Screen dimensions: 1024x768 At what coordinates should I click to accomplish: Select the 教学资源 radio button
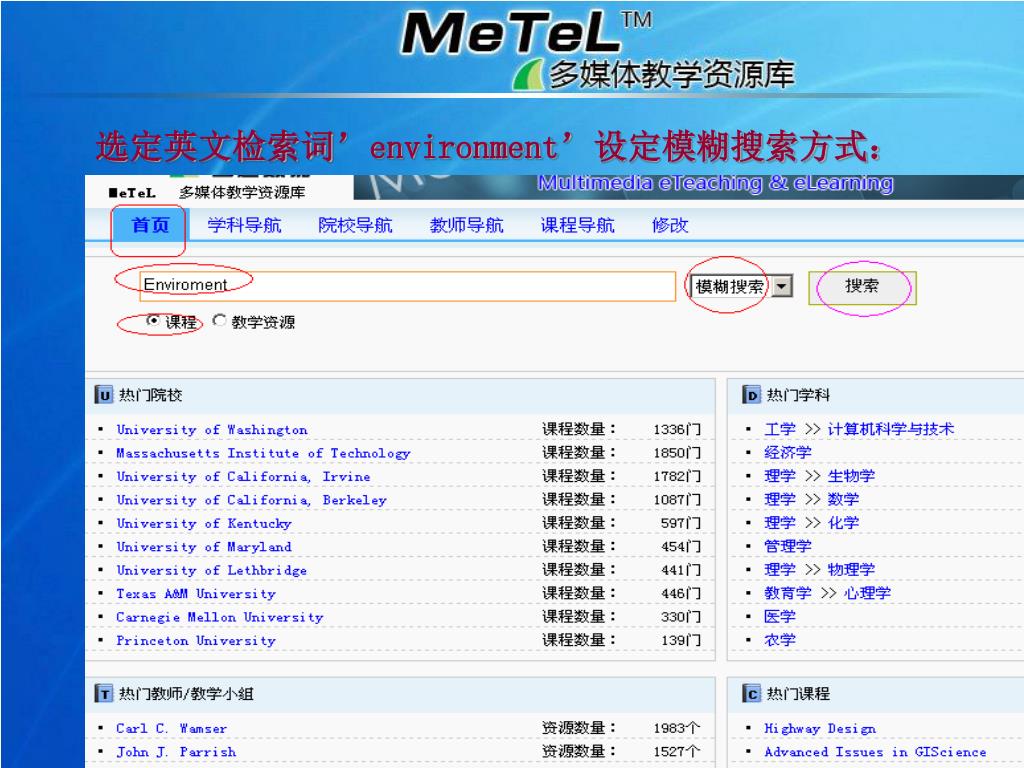pyautogui.click(x=219, y=321)
